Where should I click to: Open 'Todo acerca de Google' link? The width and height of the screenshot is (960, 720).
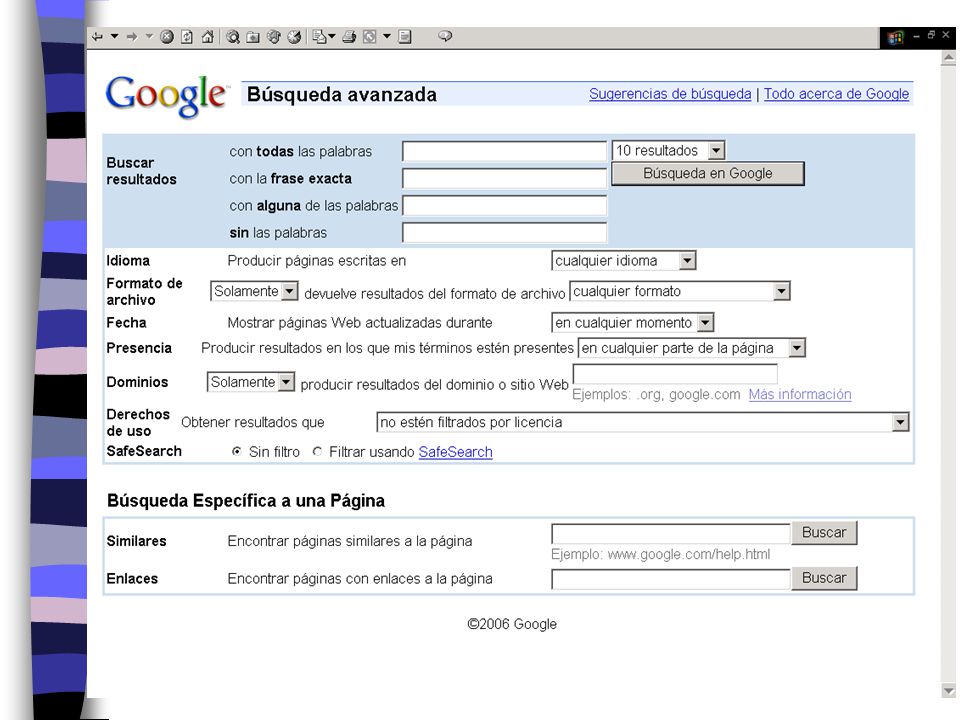pos(836,94)
